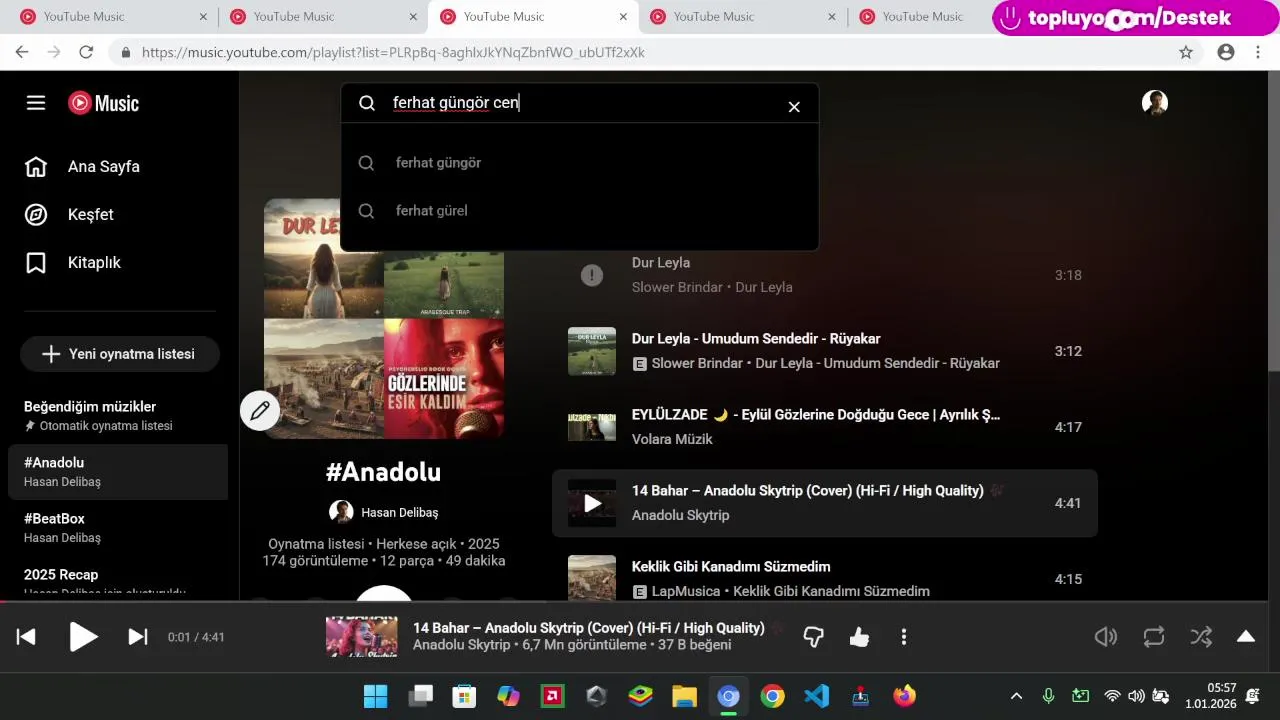Open the account avatar menu

(1155, 103)
